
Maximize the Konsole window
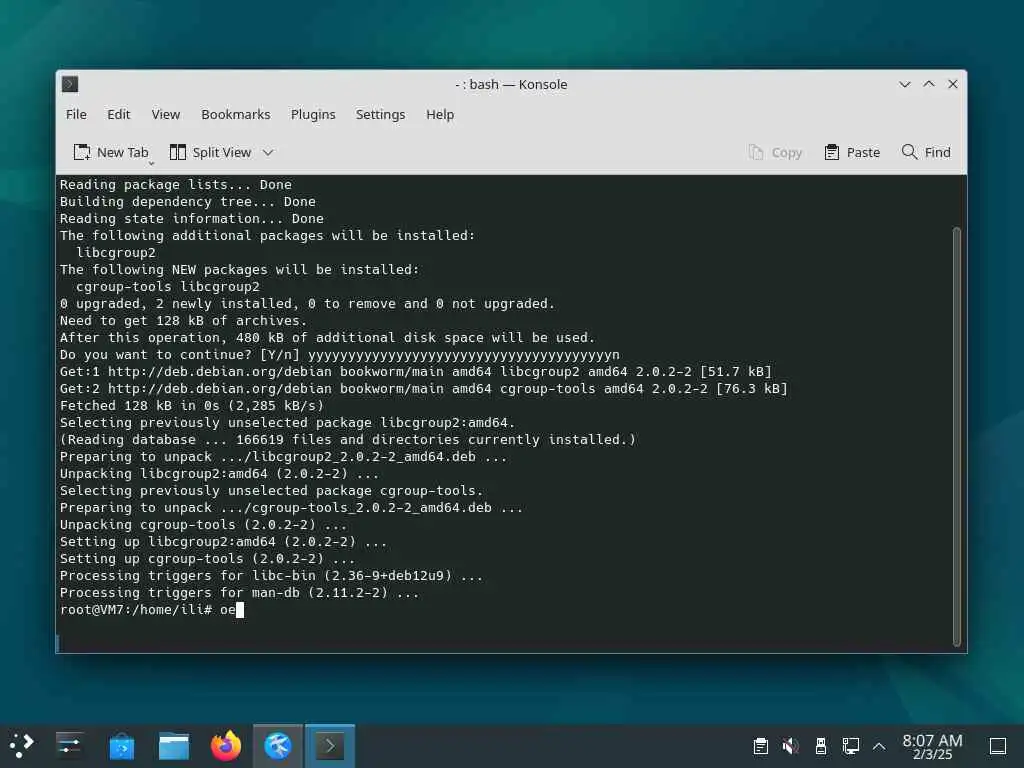click(x=929, y=84)
